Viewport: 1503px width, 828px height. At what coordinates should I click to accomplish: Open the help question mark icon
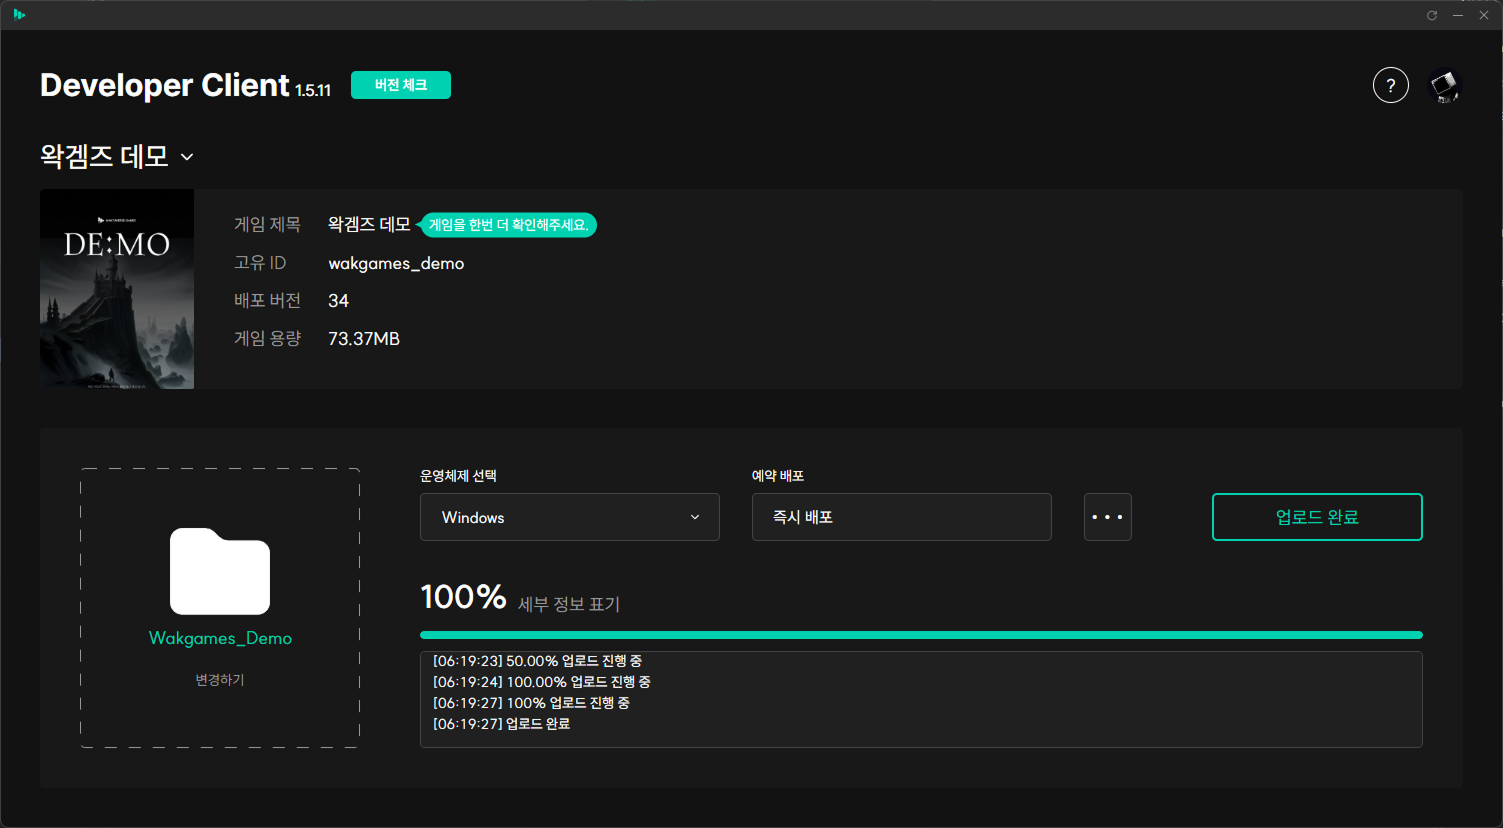1390,85
